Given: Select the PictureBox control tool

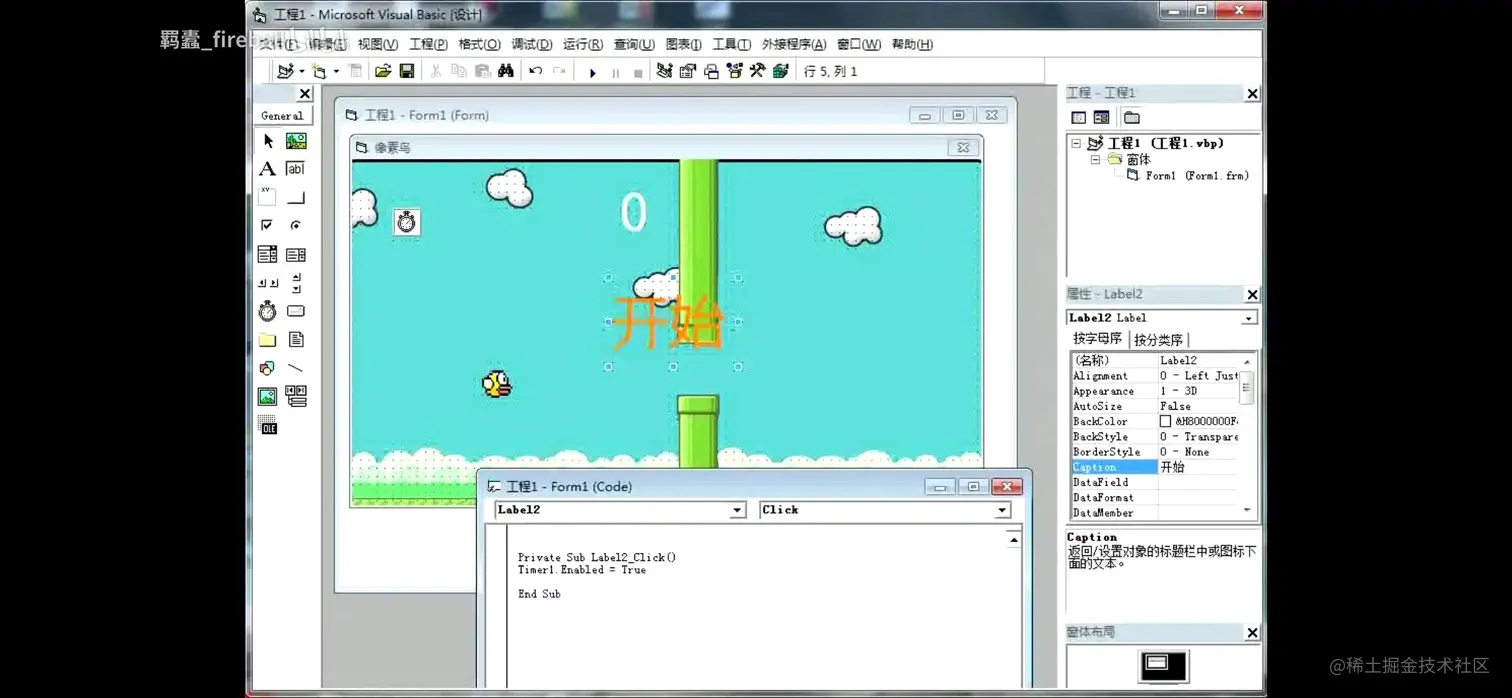Looking at the screenshot, I should click(x=296, y=141).
